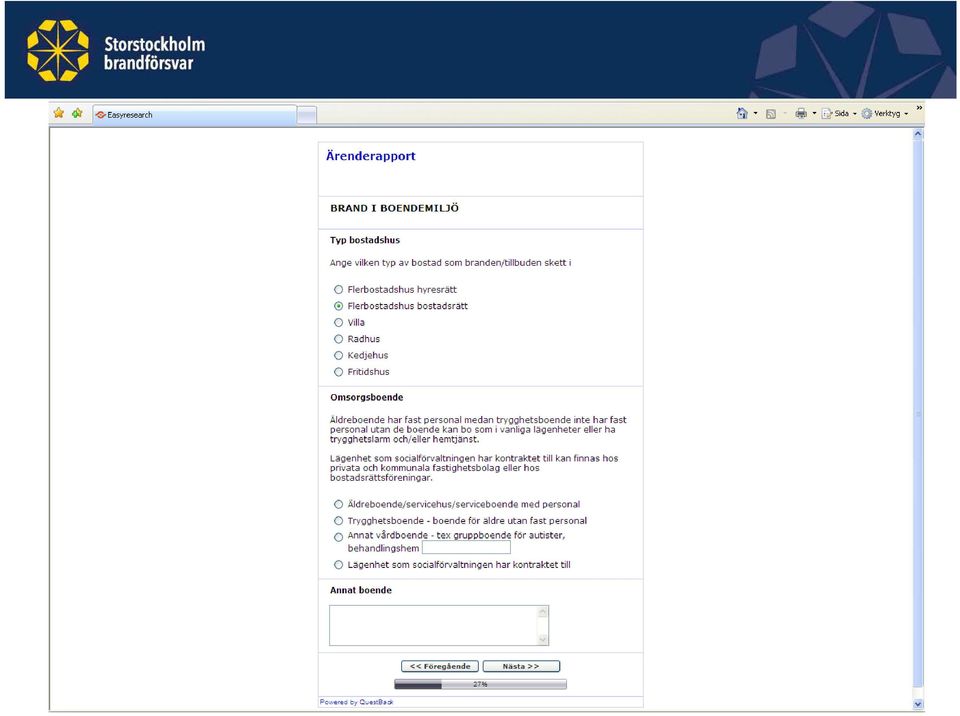Expand the Home button dropdown arrow
This screenshot has height=716, width=960.
[x=756, y=113]
